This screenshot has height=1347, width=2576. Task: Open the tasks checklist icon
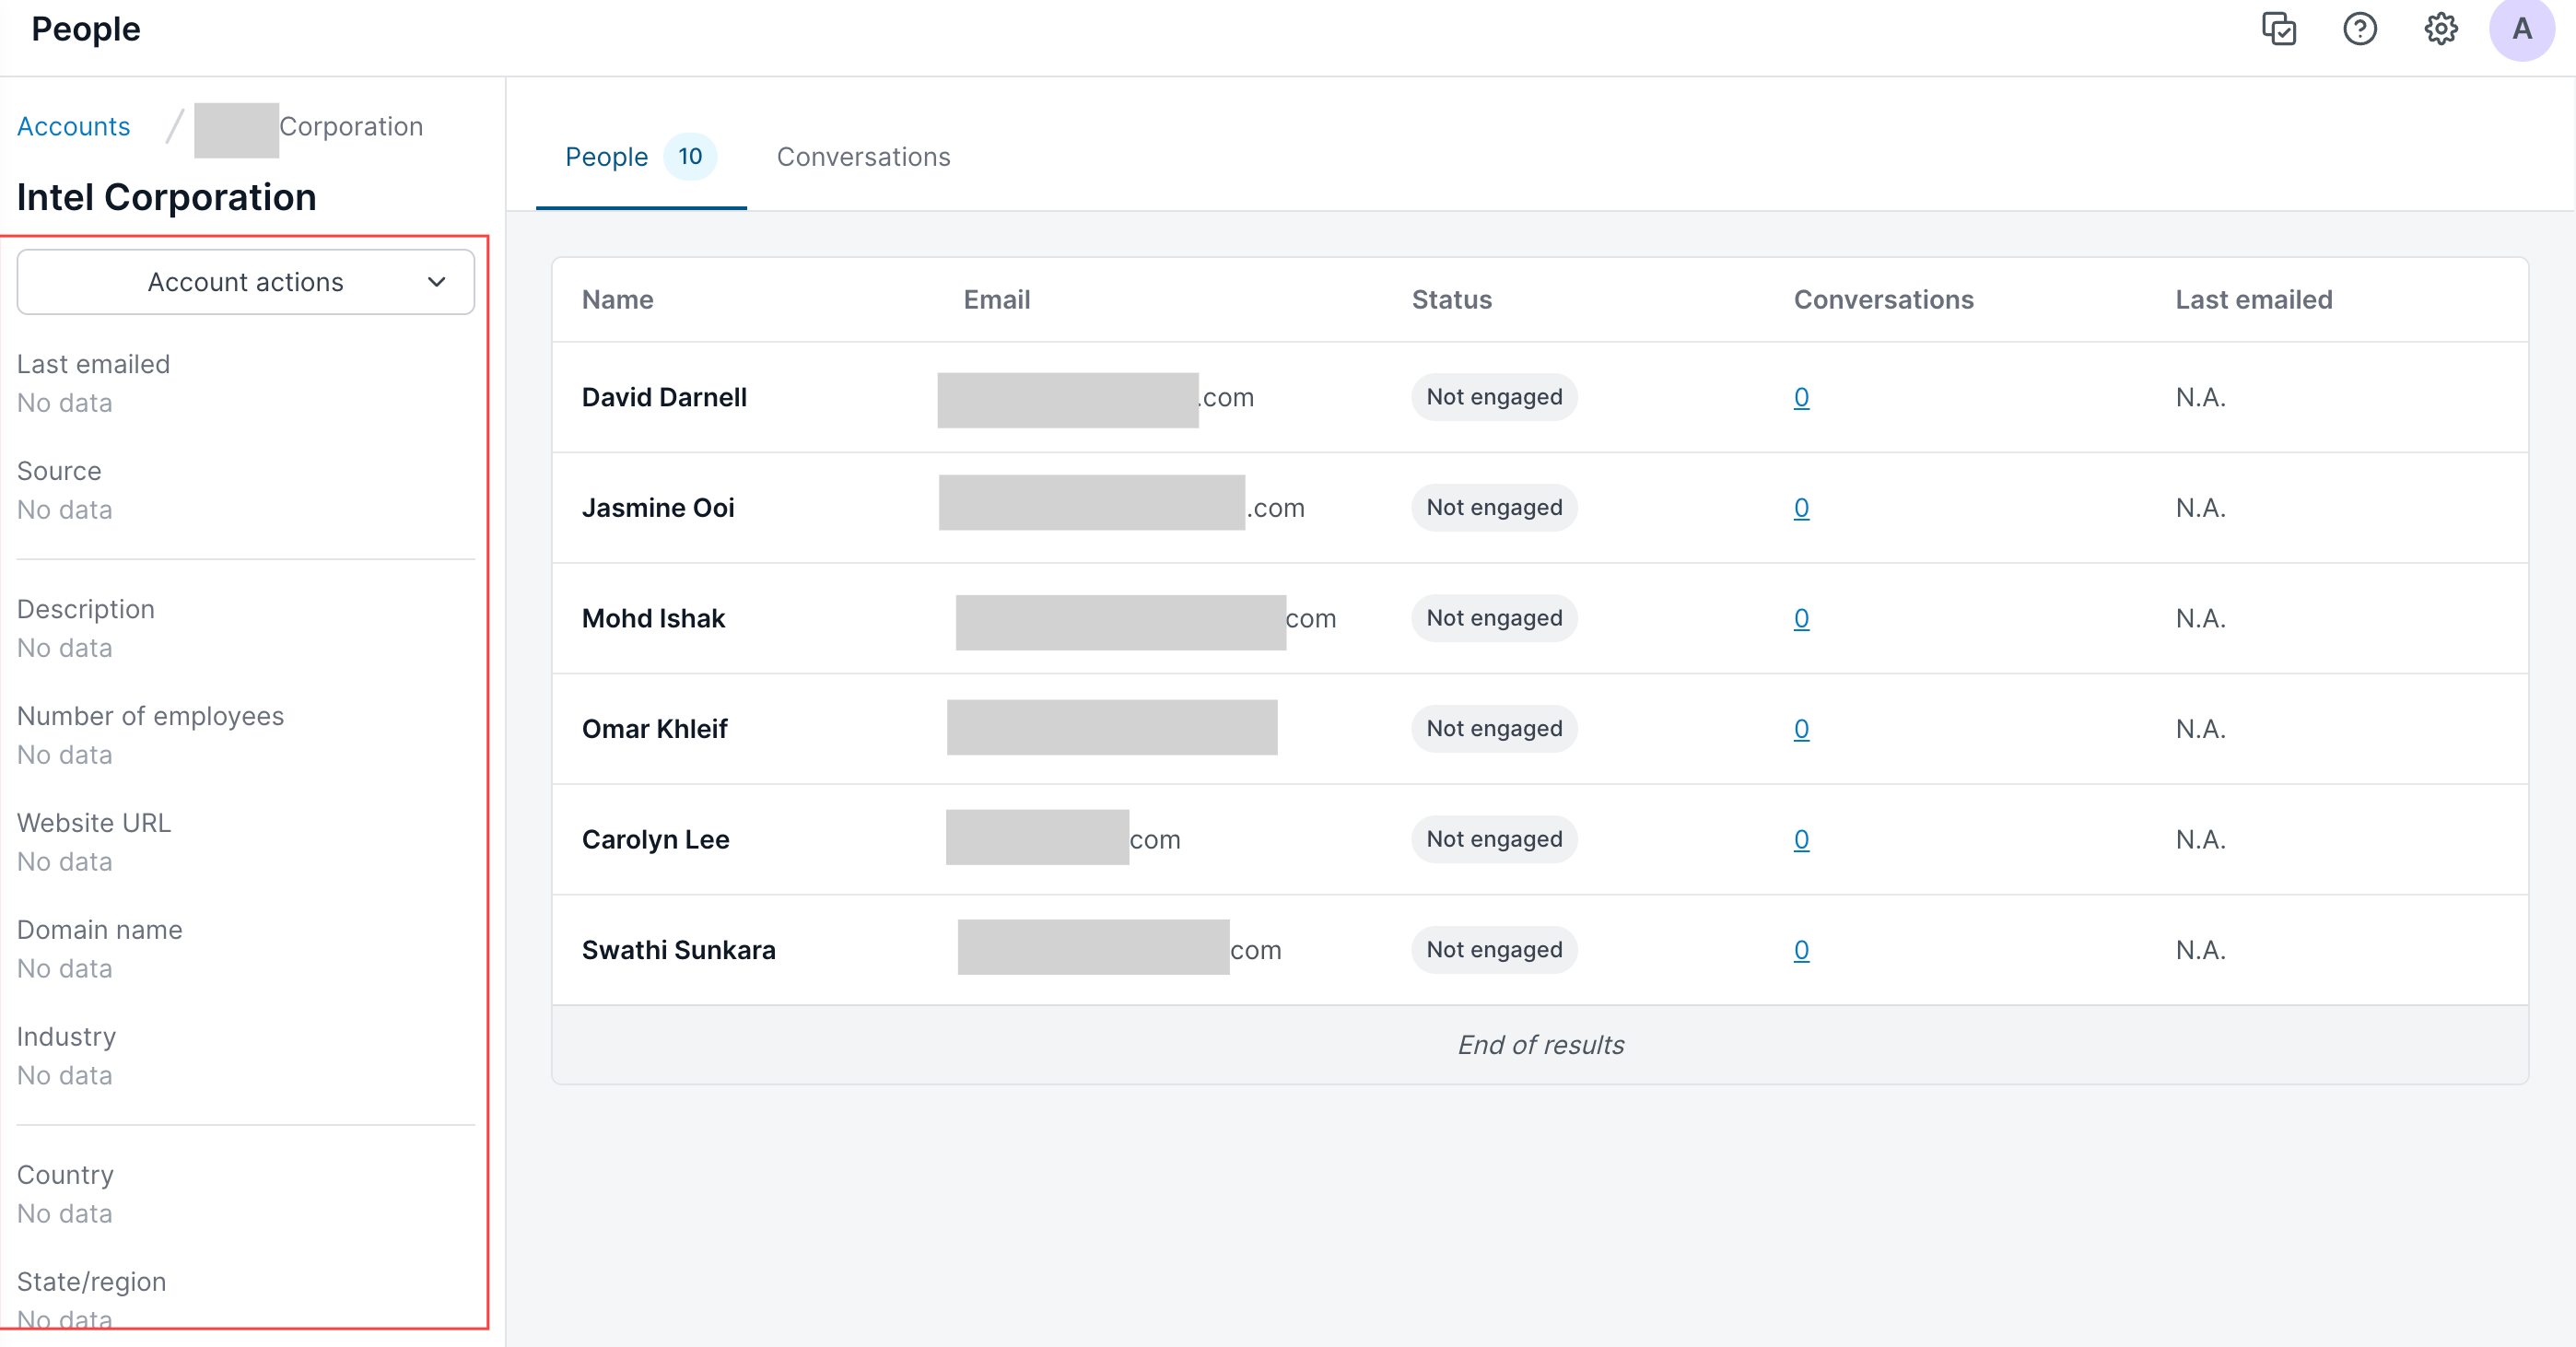2279,29
